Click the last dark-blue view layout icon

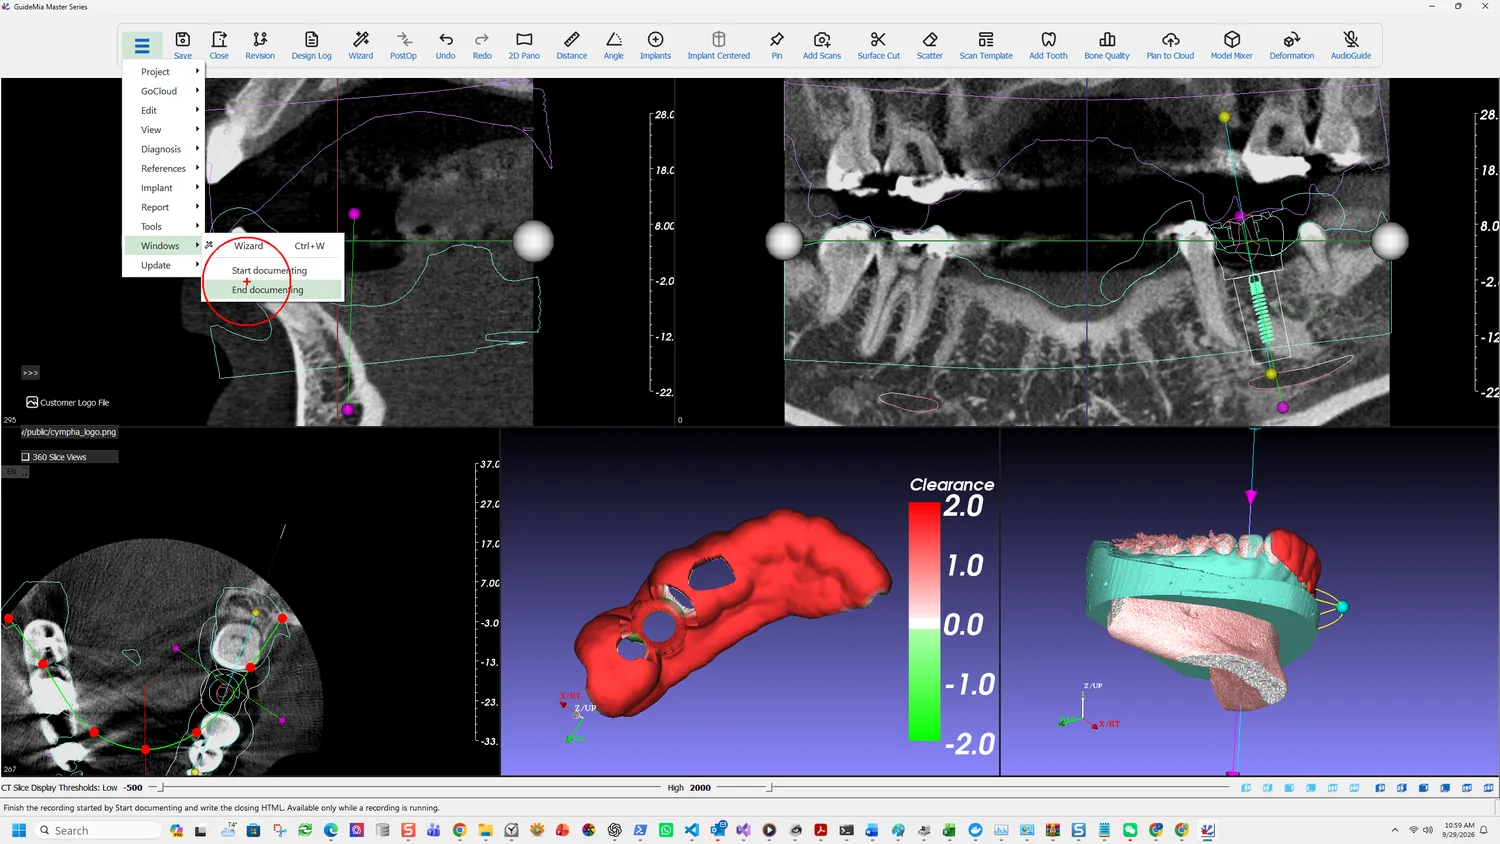(1489, 788)
